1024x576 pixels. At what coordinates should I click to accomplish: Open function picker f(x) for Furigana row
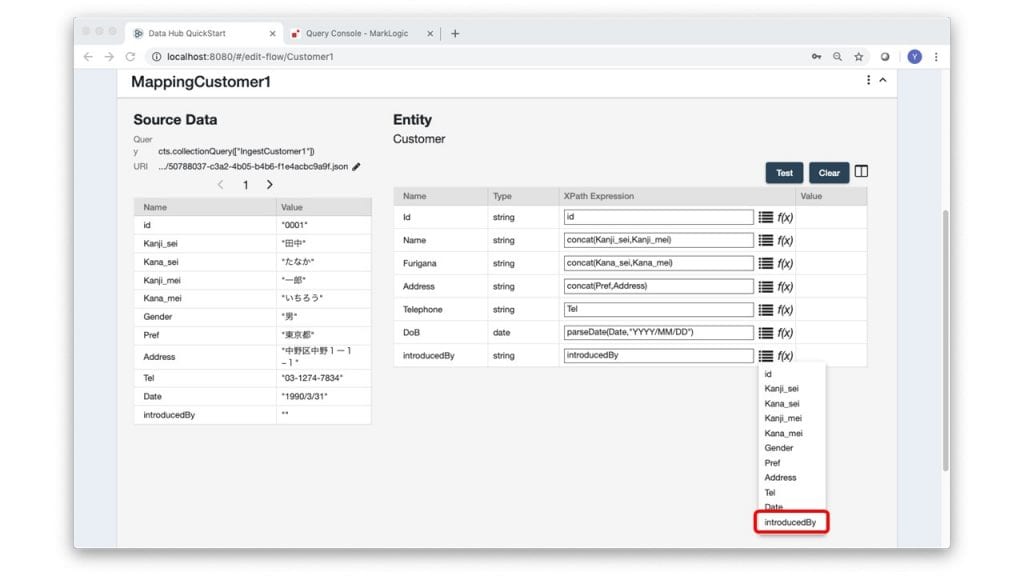point(785,263)
